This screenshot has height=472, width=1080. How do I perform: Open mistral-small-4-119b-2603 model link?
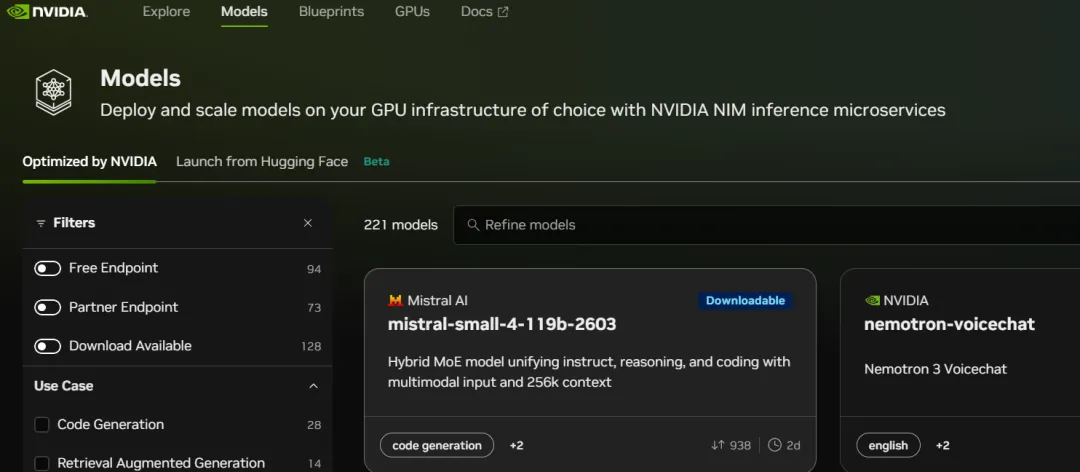tap(502, 324)
